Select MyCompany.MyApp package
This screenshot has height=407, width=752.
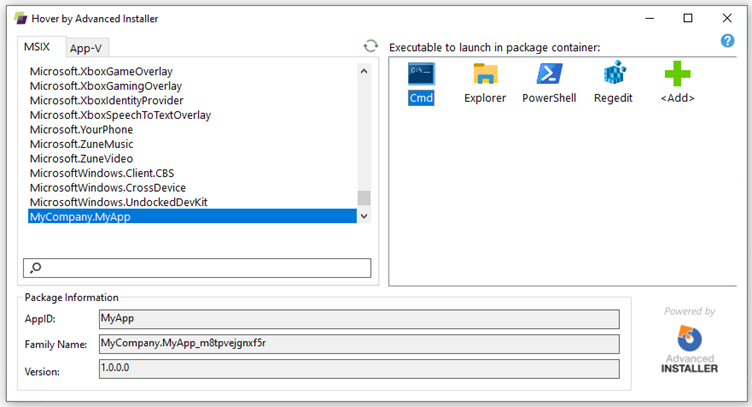192,216
